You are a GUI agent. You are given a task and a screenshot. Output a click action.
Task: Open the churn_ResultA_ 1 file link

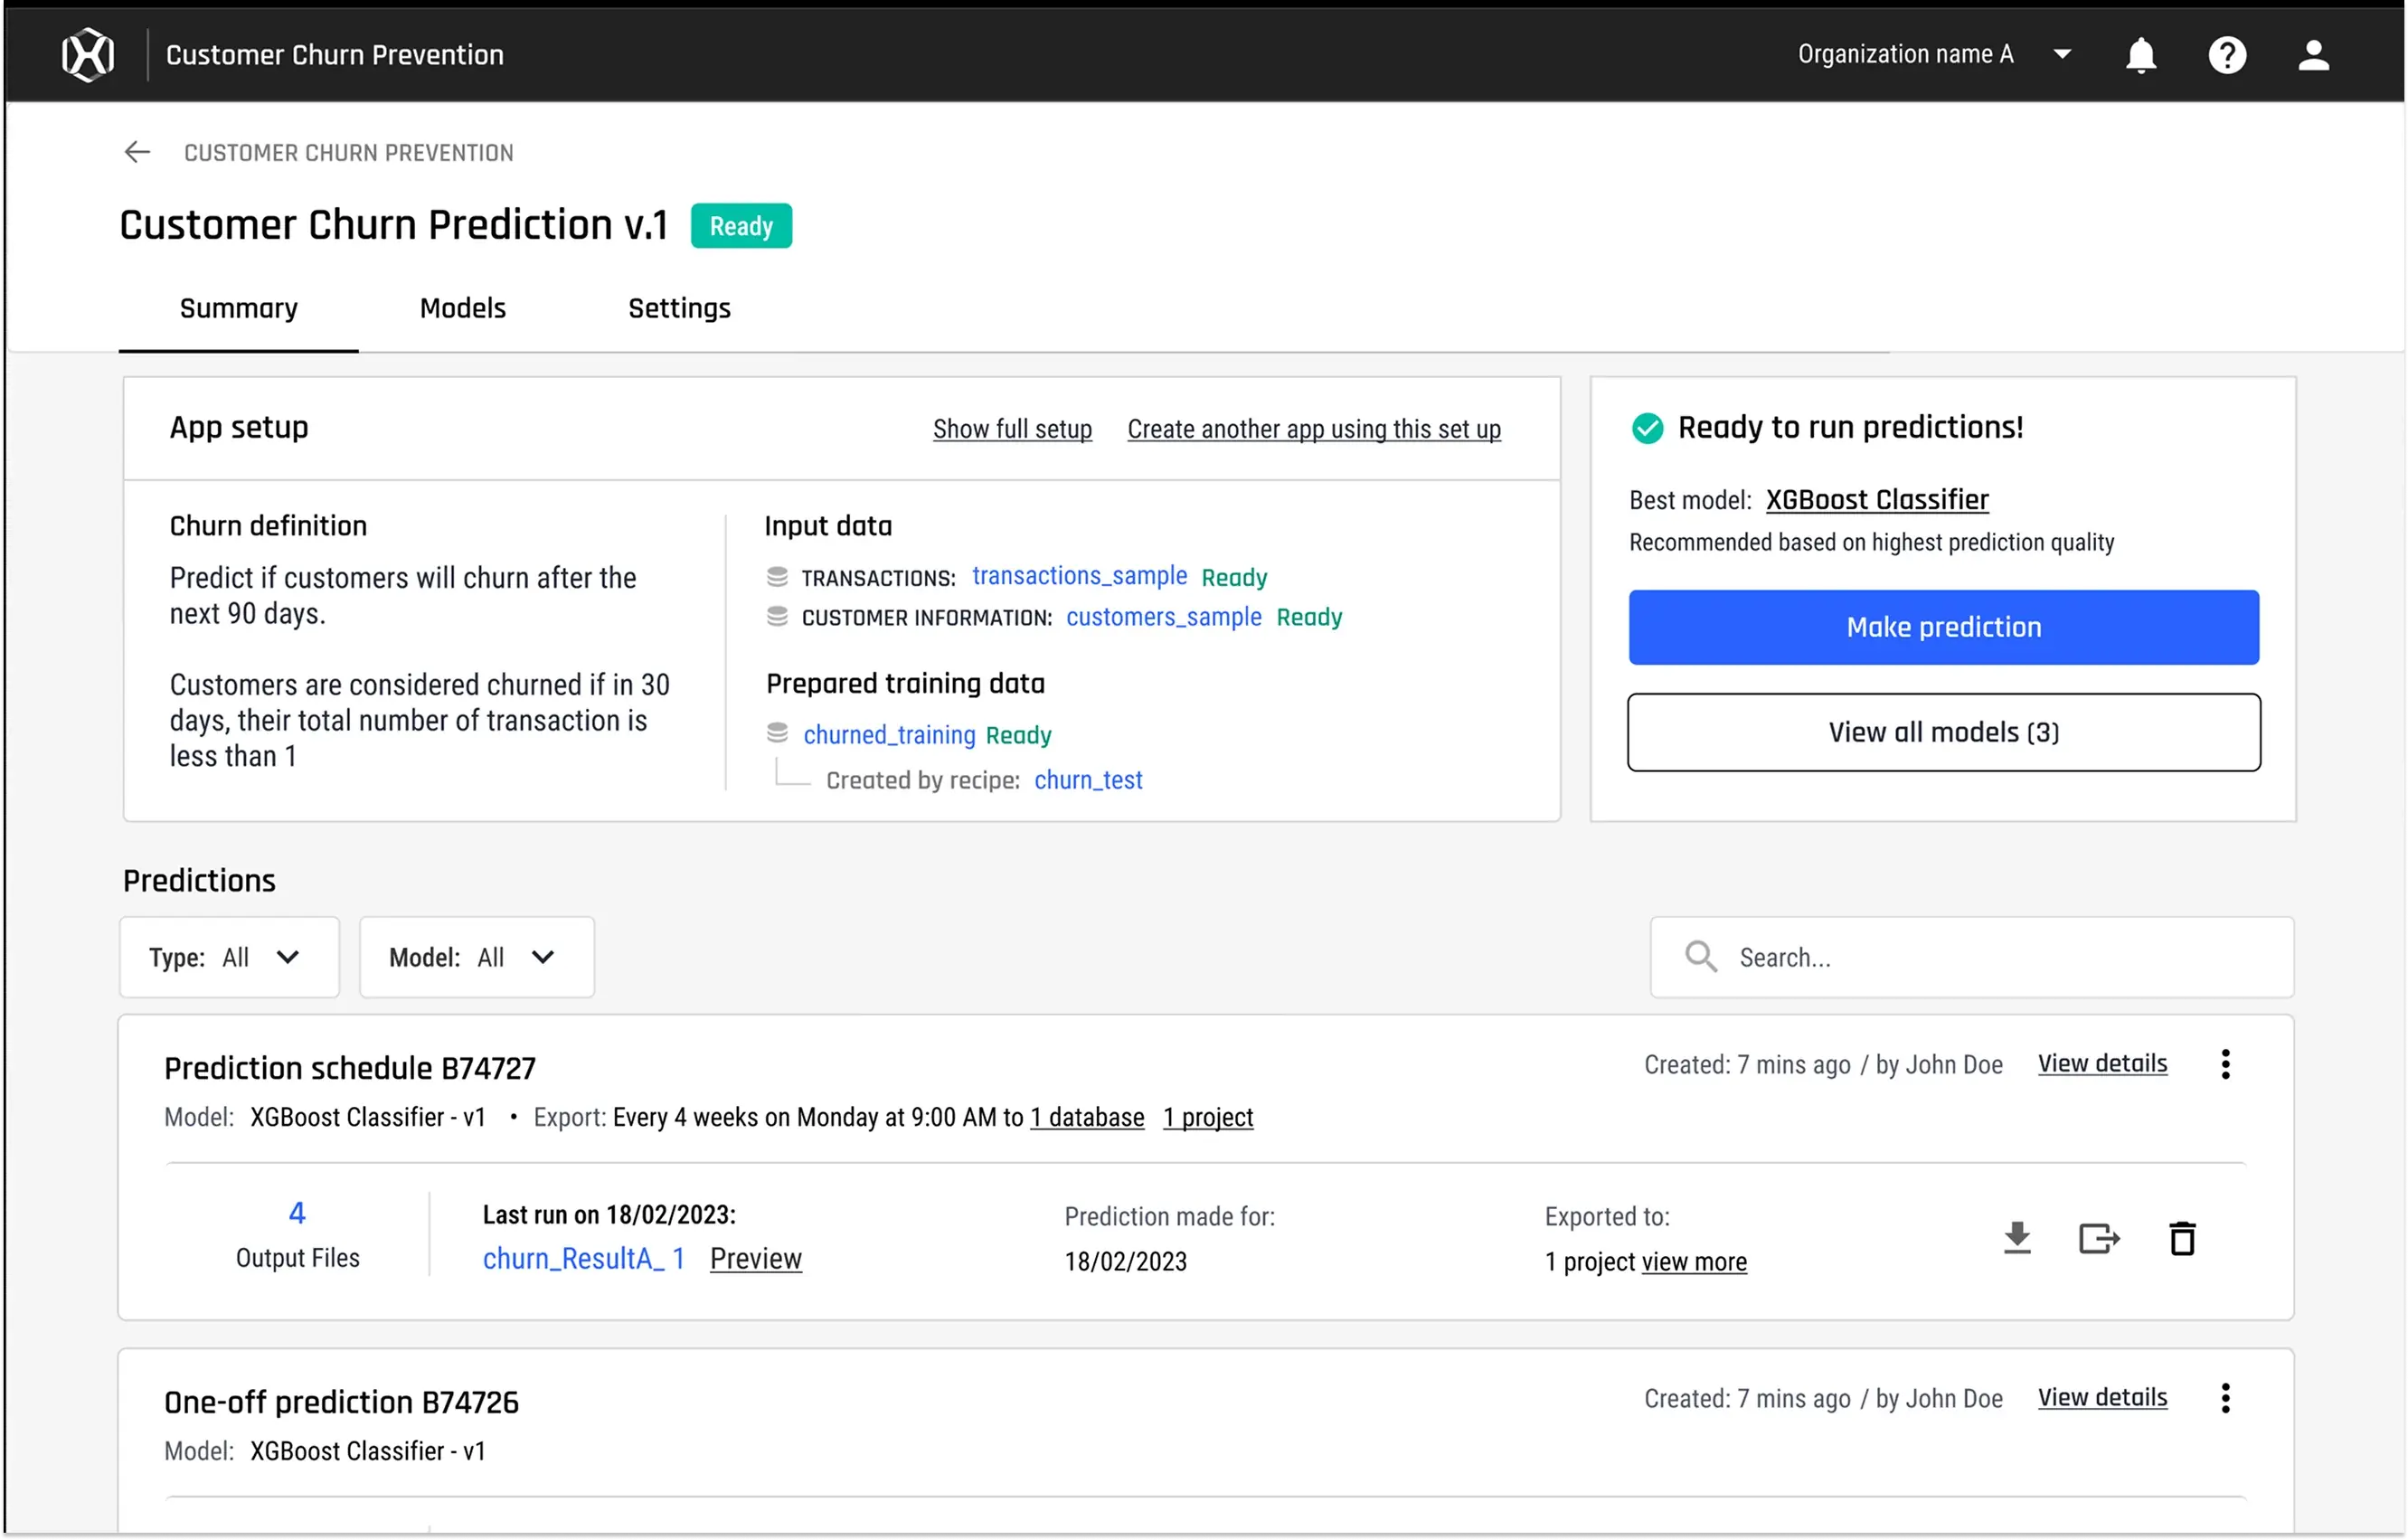[584, 1259]
